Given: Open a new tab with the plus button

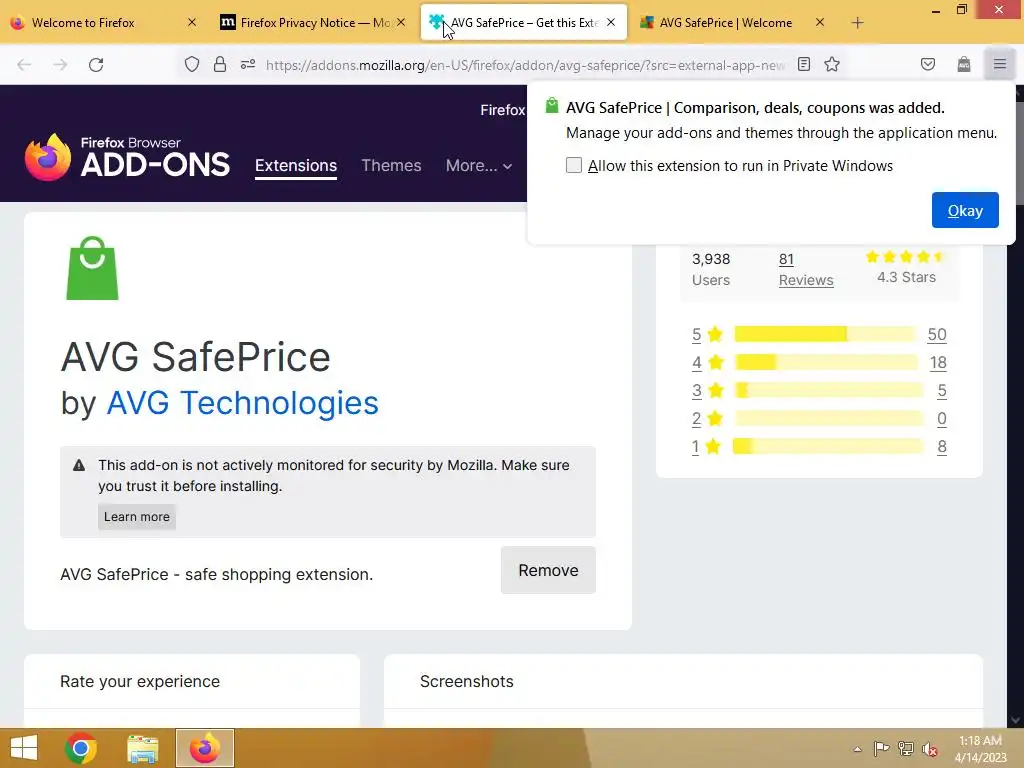Looking at the screenshot, I should click(857, 23).
